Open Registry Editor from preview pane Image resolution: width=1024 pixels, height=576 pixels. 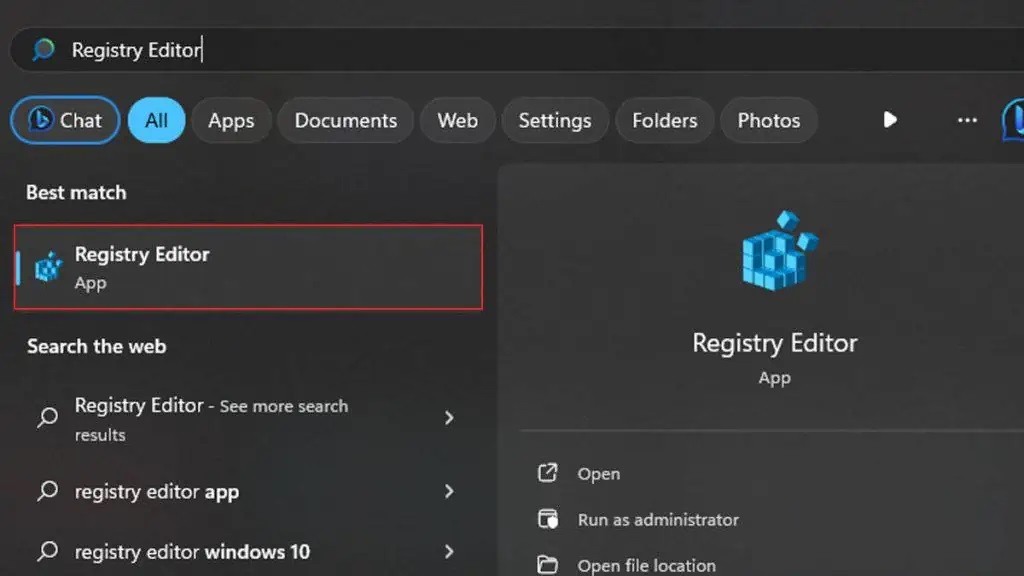[x=599, y=473]
